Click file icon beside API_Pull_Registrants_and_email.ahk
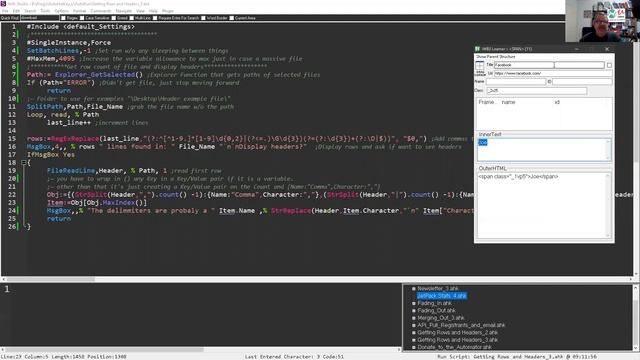The height and width of the screenshot is (360, 640). point(413,325)
